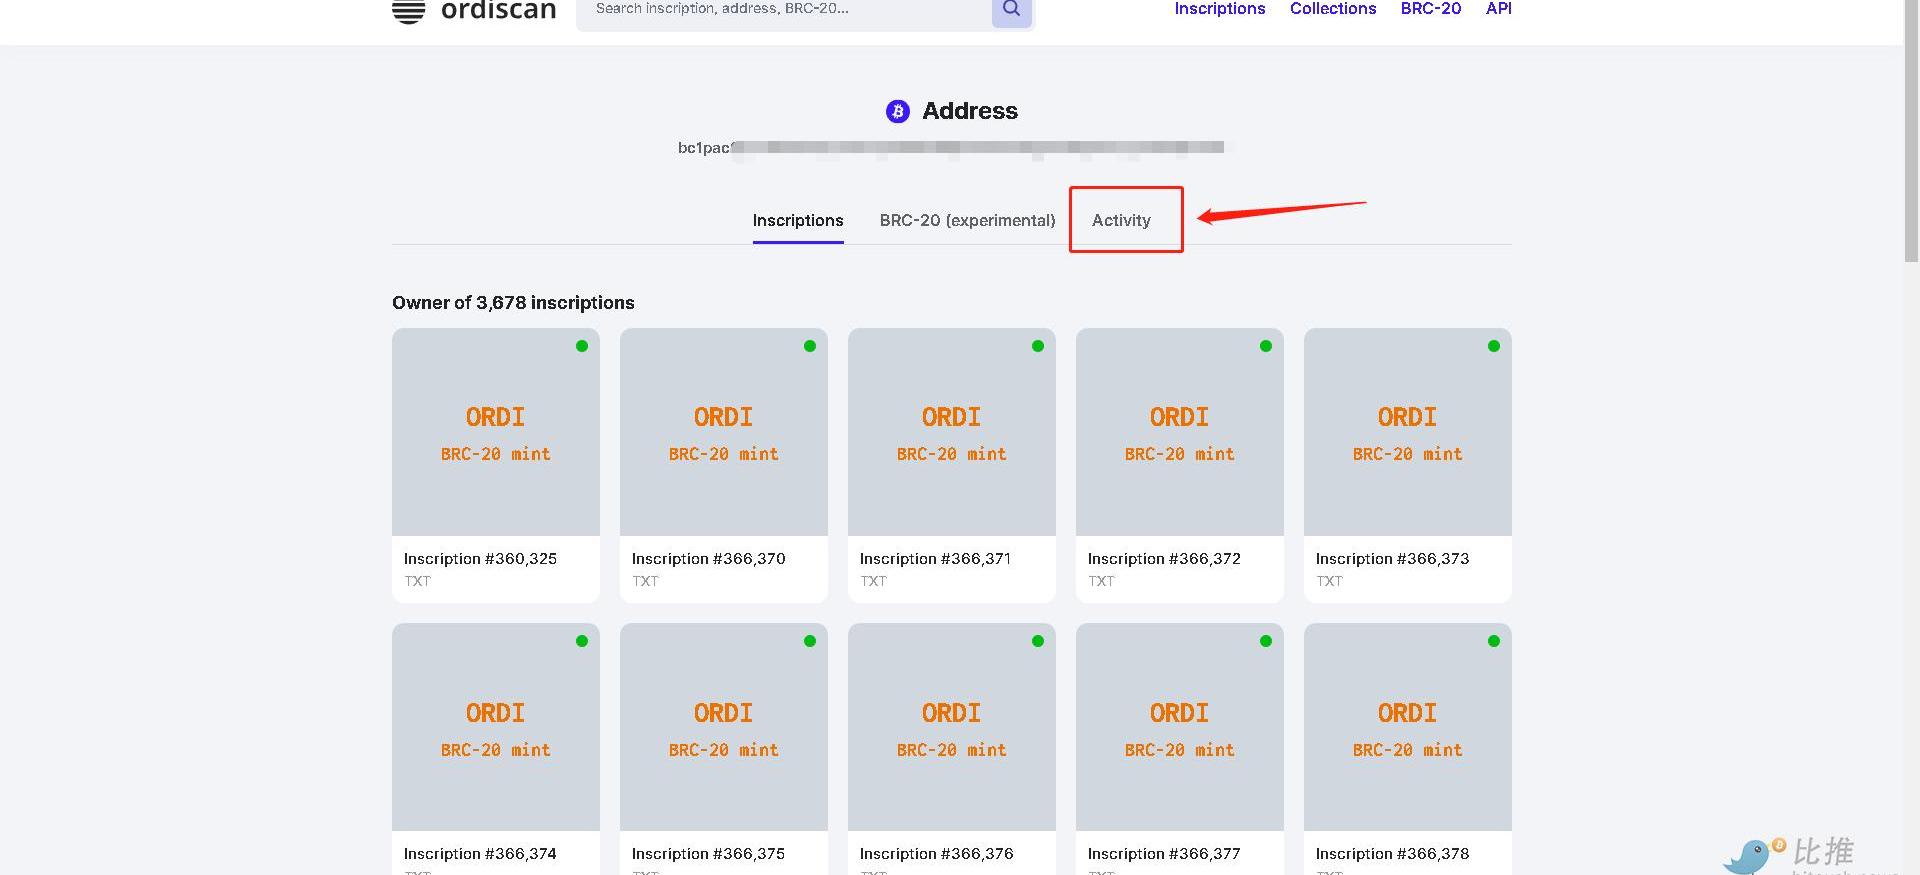Open Inscription #366,370 thumbnail

click(x=723, y=433)
